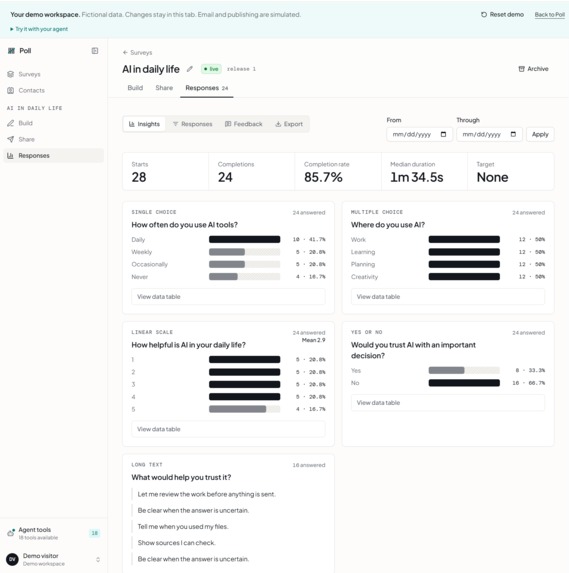Click the 18 tools count badge

coord(95,533)
